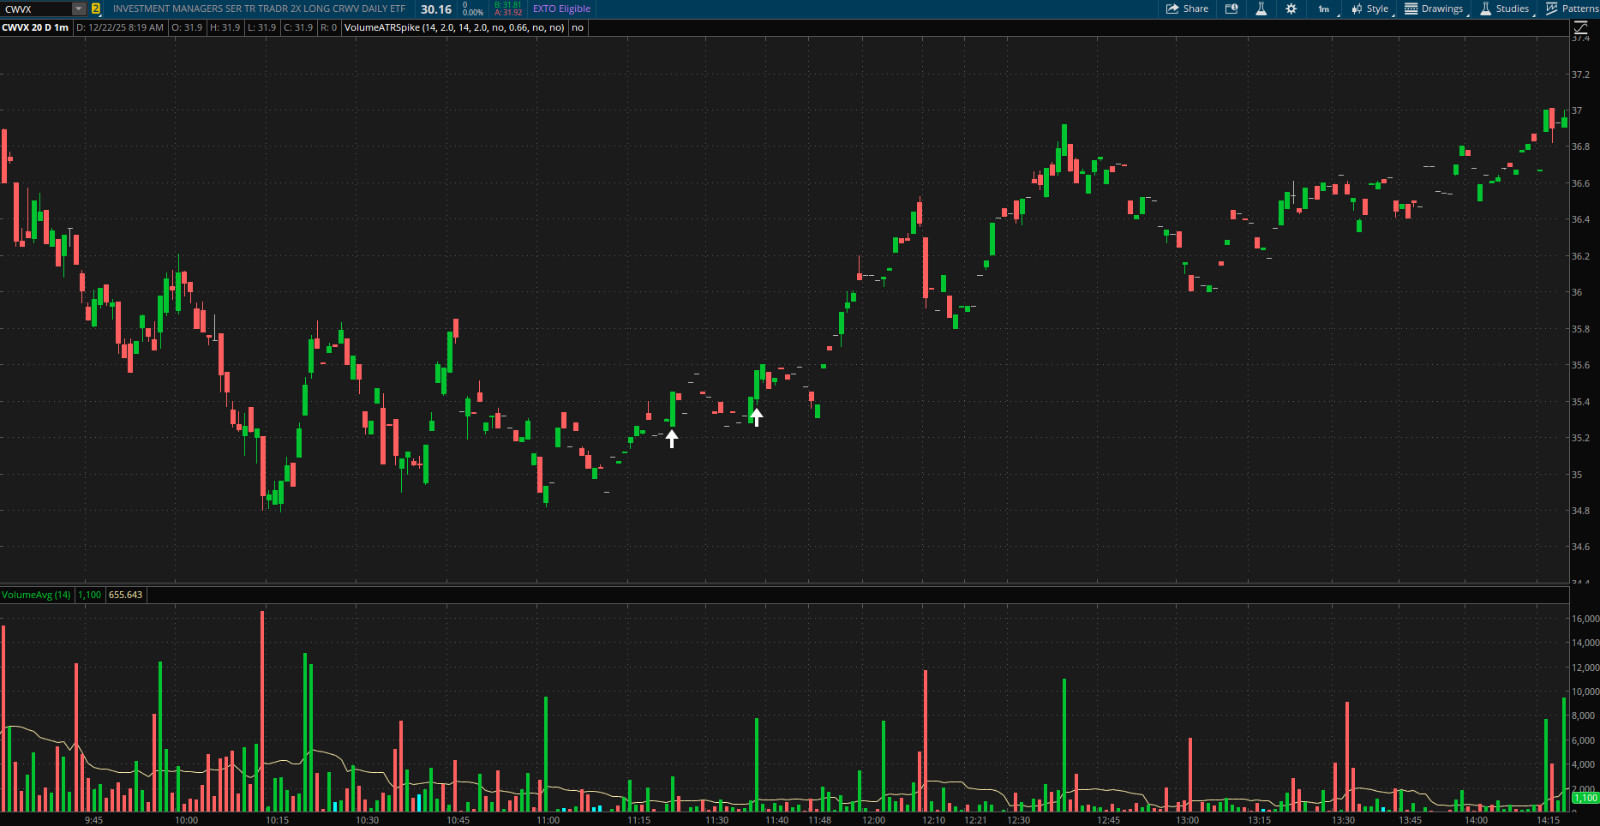Click the 1,100 volume value in study header
This screenshot has width=1600, height=826.
(x=90, y=595)
